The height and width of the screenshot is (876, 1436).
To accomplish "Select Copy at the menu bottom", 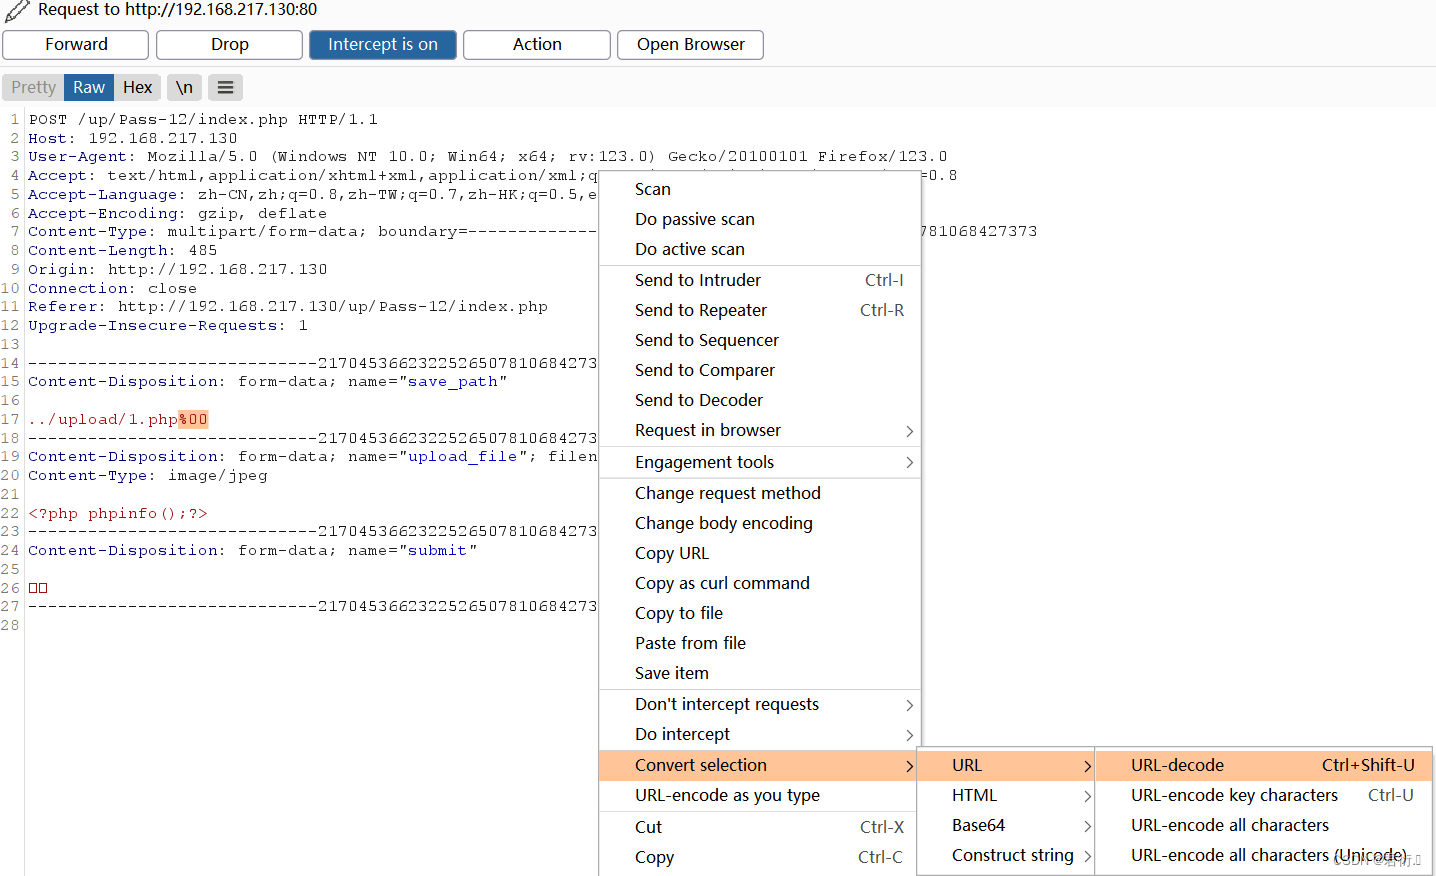I will tap(759, 857).
